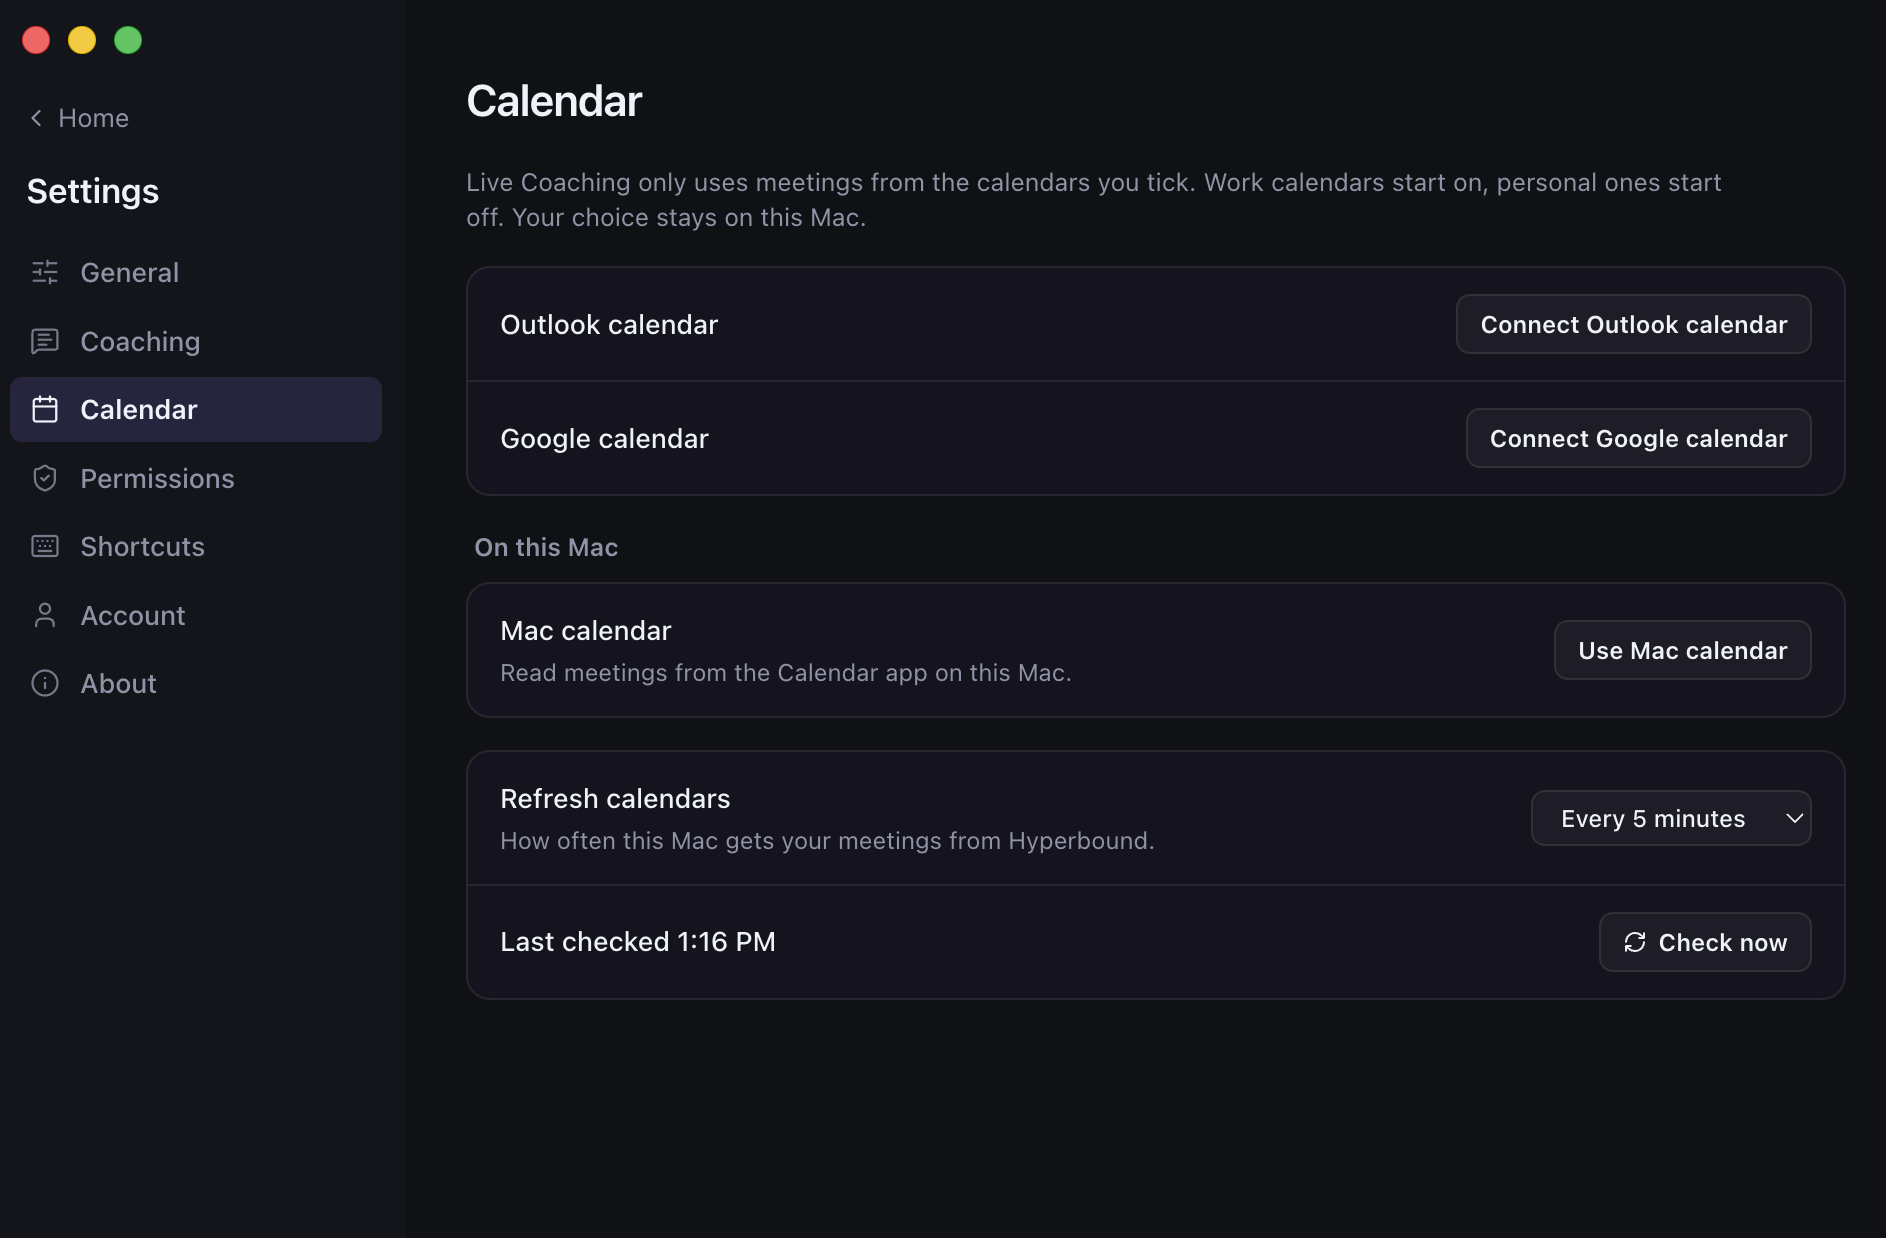1886x1238 pixels.
Task: Connect Google calendar
Action: click(x=1638, y=438)
